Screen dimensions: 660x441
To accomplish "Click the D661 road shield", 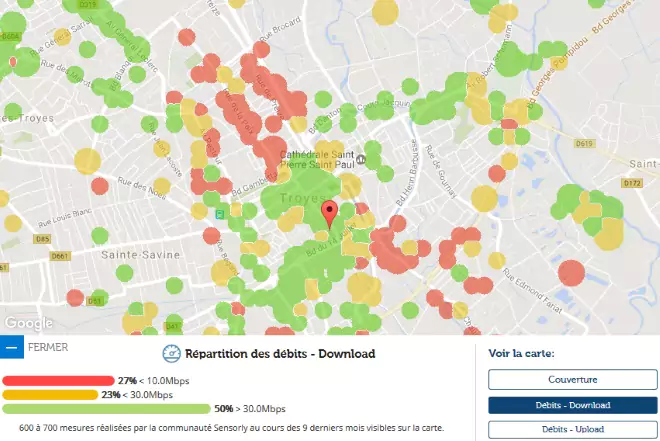I will point(33,256).
